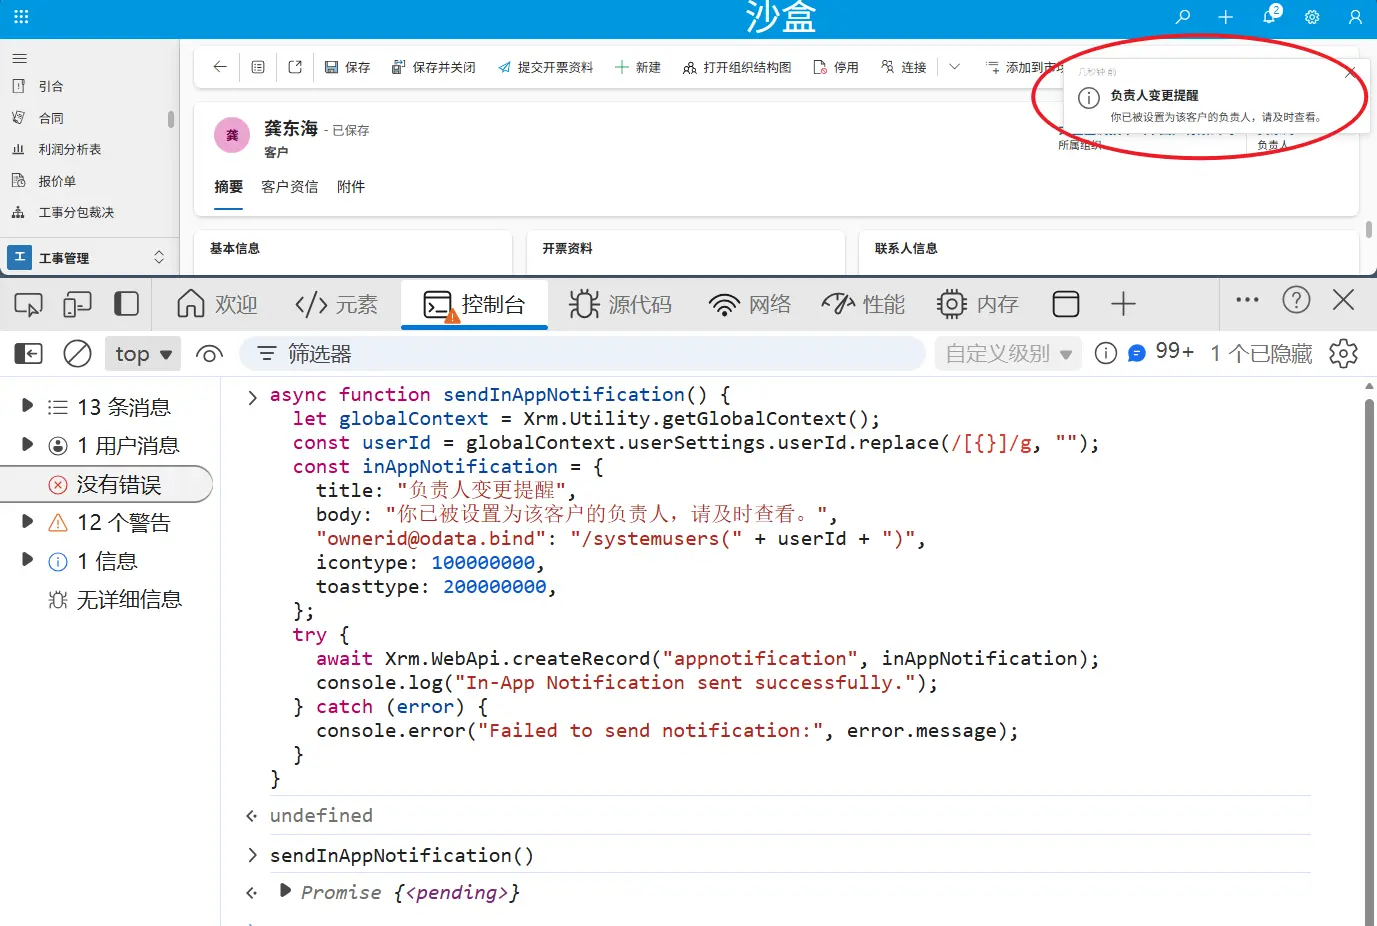1377x926 pixels.
Task: Click the 打开组织结构图 toolbar icon
Action: click(x=737, y=66)
